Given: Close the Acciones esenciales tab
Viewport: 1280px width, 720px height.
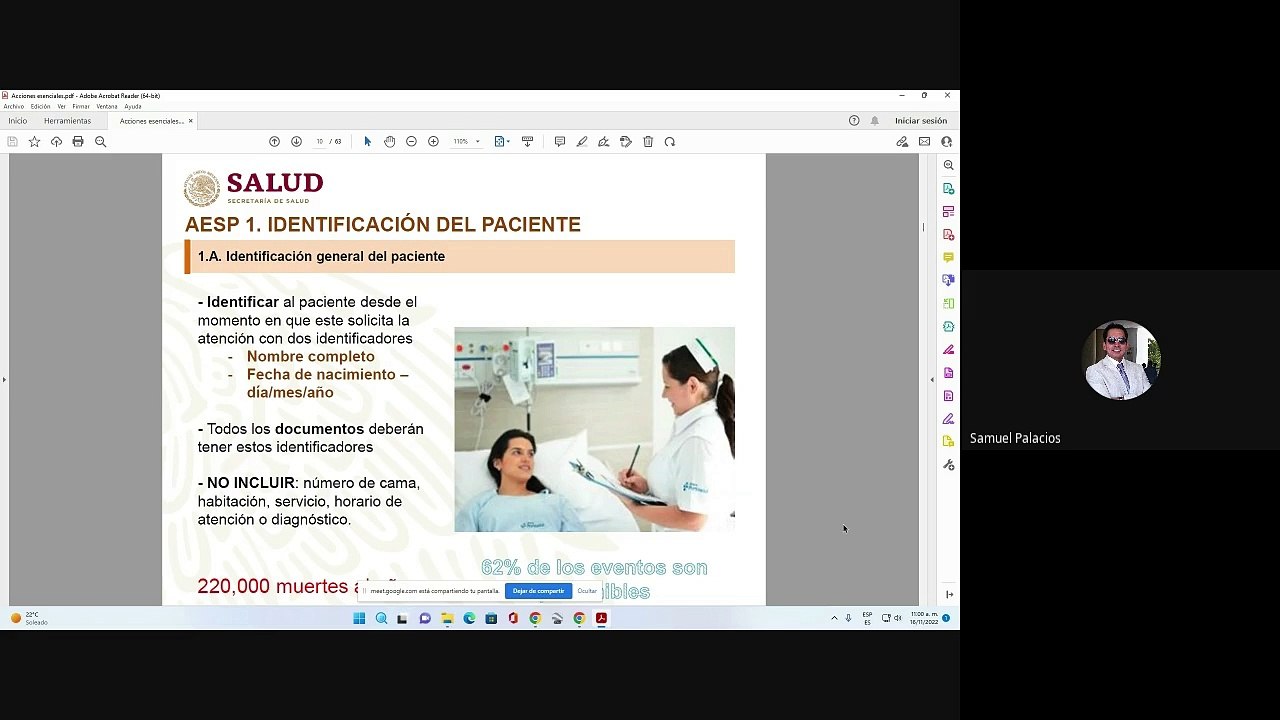Looking at the screenshot, I should [x=190, y=121].
